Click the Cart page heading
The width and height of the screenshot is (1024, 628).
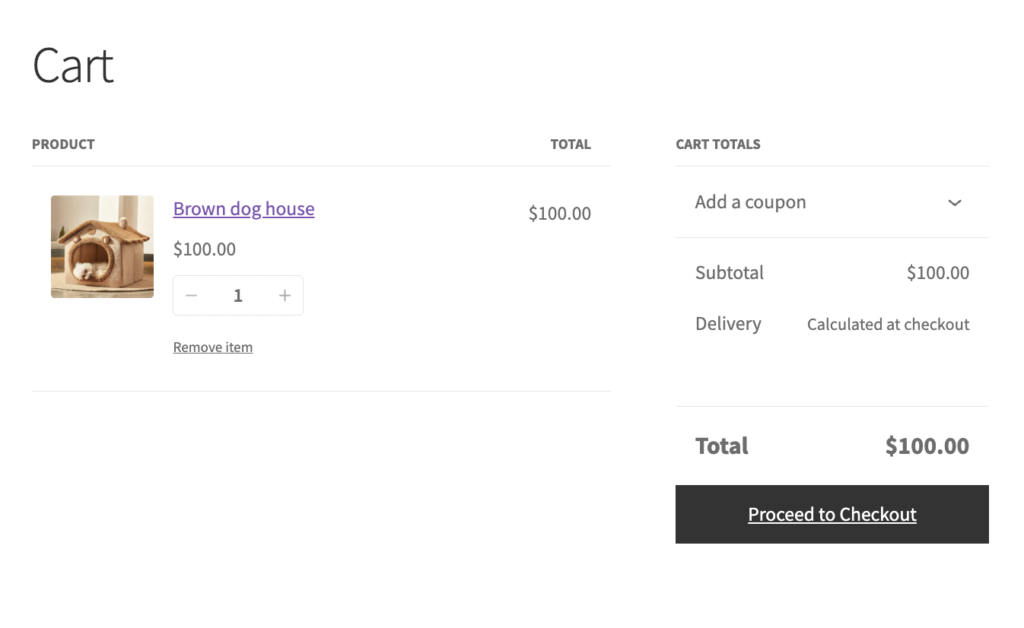pos(73,66)
